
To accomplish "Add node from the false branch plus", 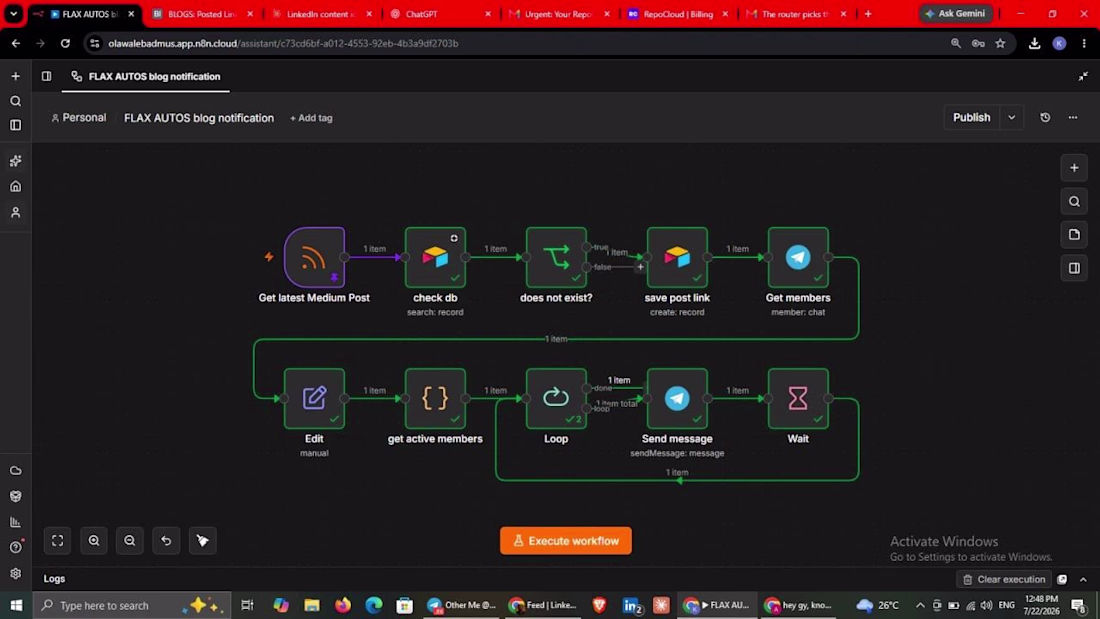I will point(640,267).
